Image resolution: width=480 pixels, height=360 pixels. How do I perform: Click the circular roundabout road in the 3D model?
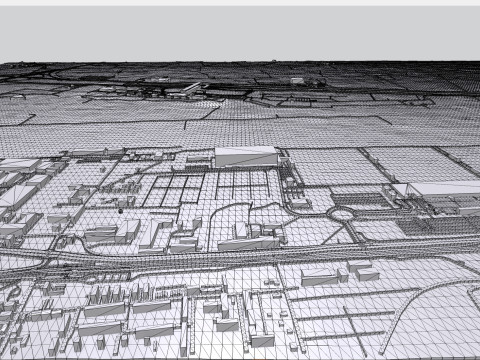pos(341,213)
